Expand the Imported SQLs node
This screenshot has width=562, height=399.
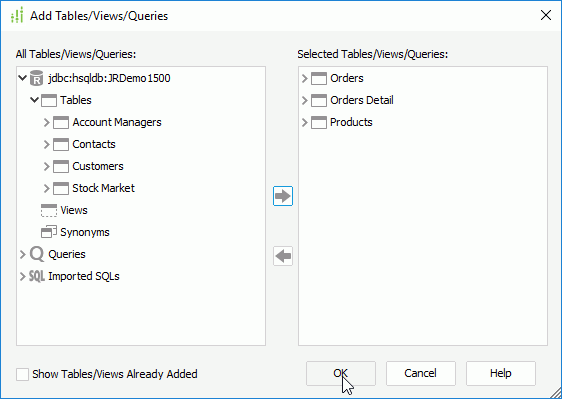[23, 276]
